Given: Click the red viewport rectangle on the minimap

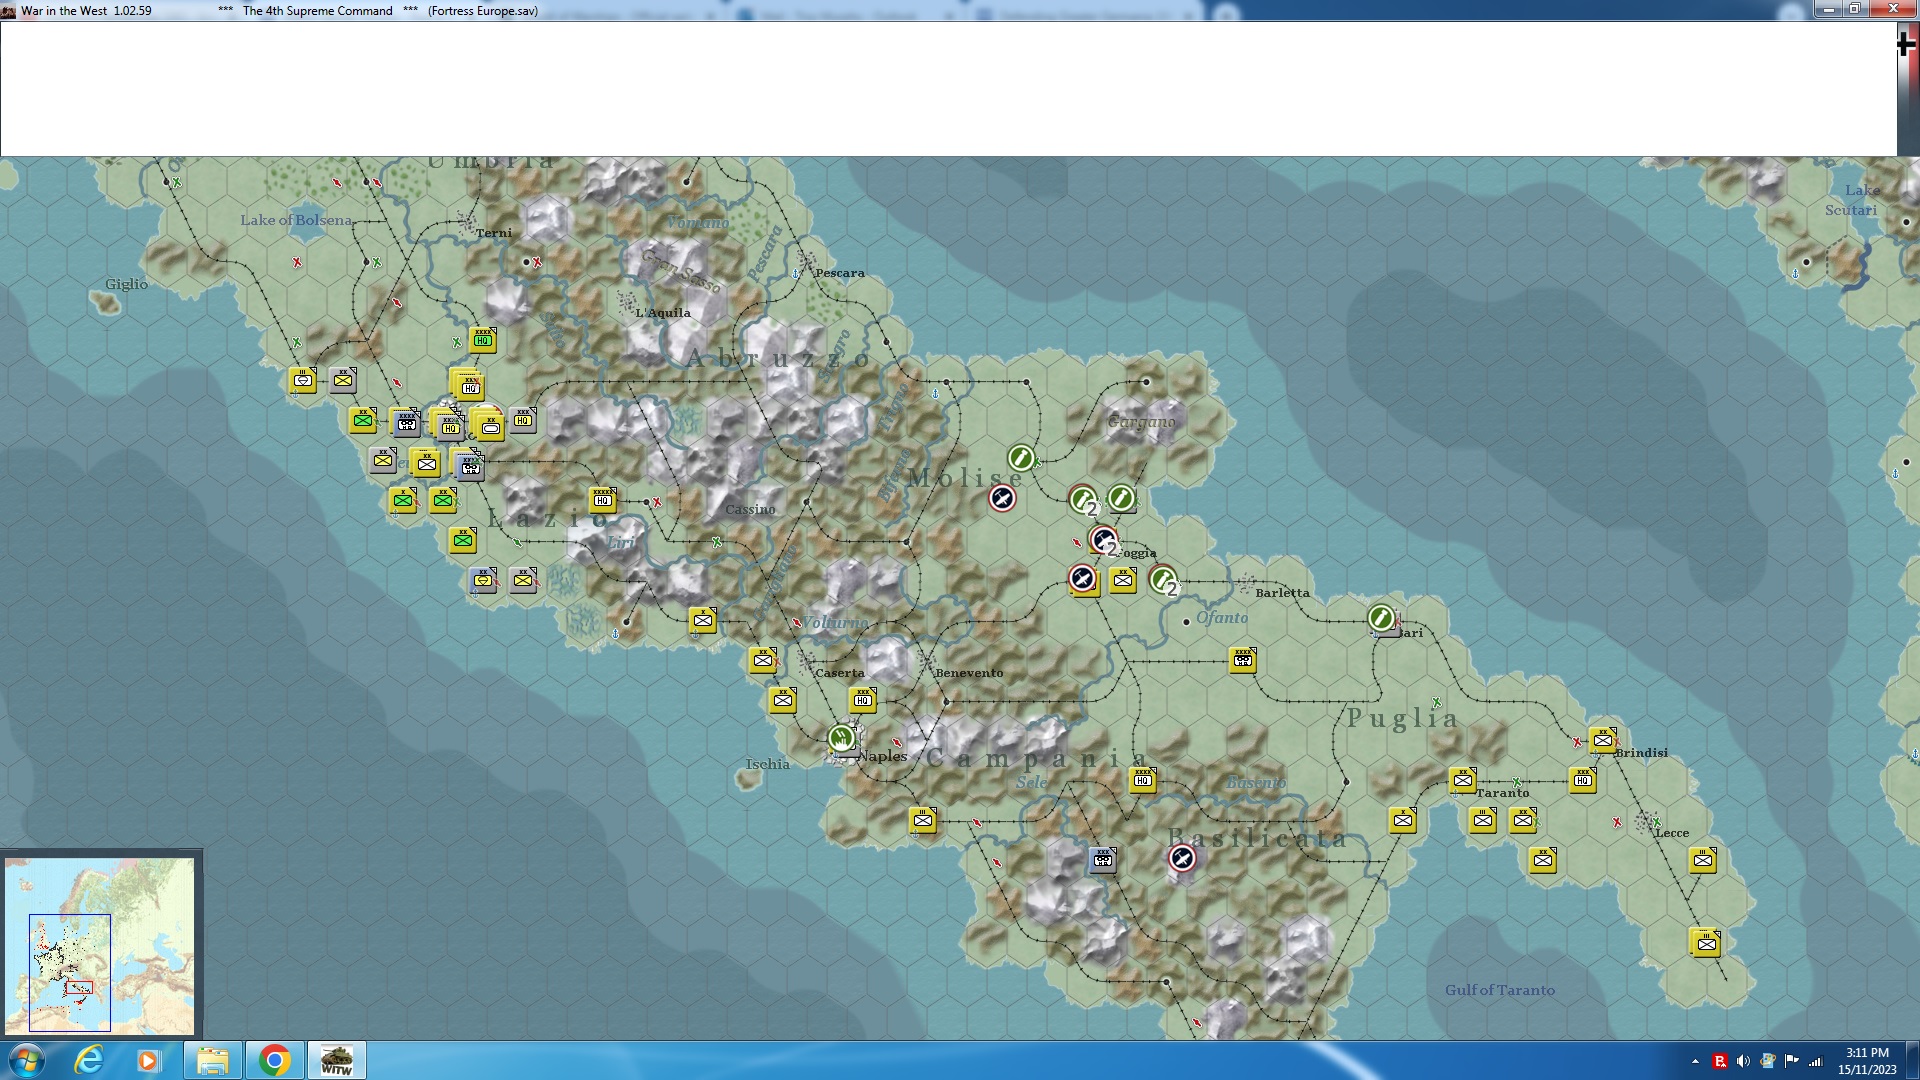Looking at the screenshot, I should coord(79,988).
